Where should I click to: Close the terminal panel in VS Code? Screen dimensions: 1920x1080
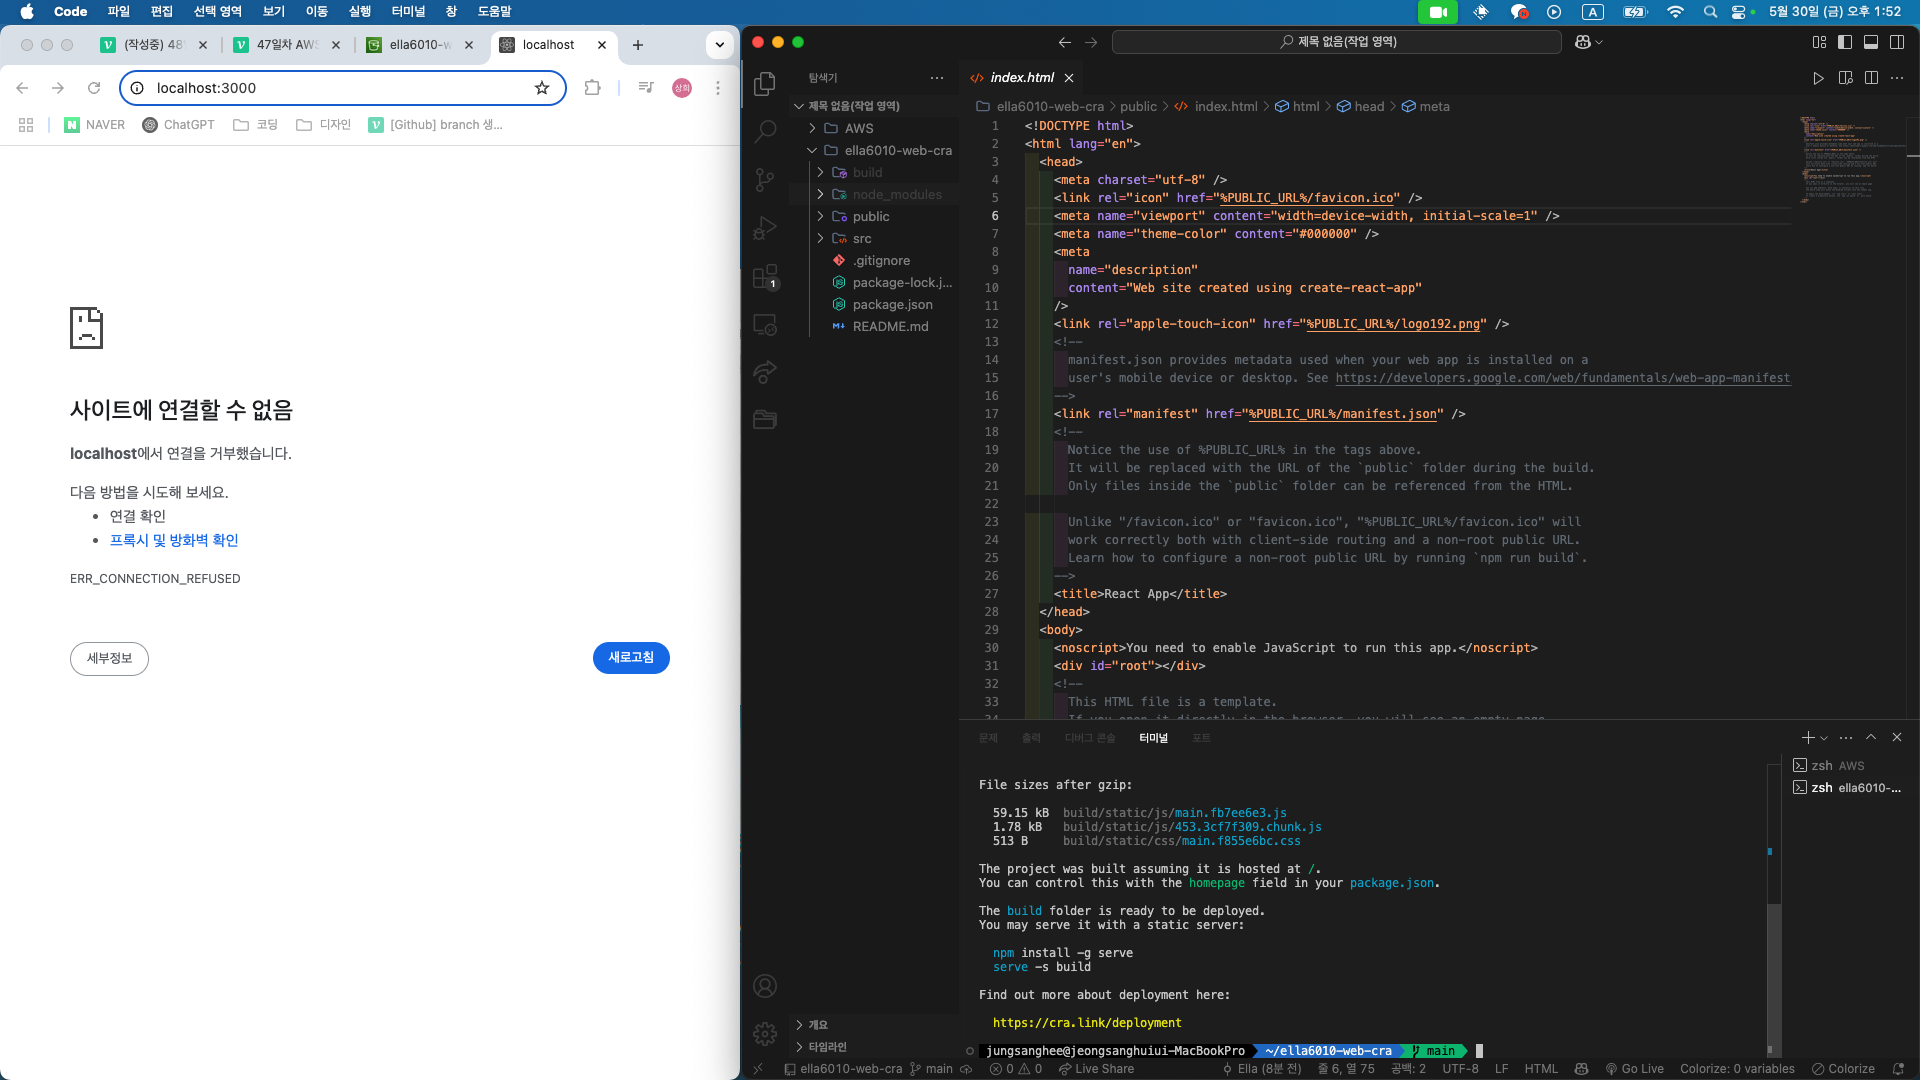[1897, 737]
